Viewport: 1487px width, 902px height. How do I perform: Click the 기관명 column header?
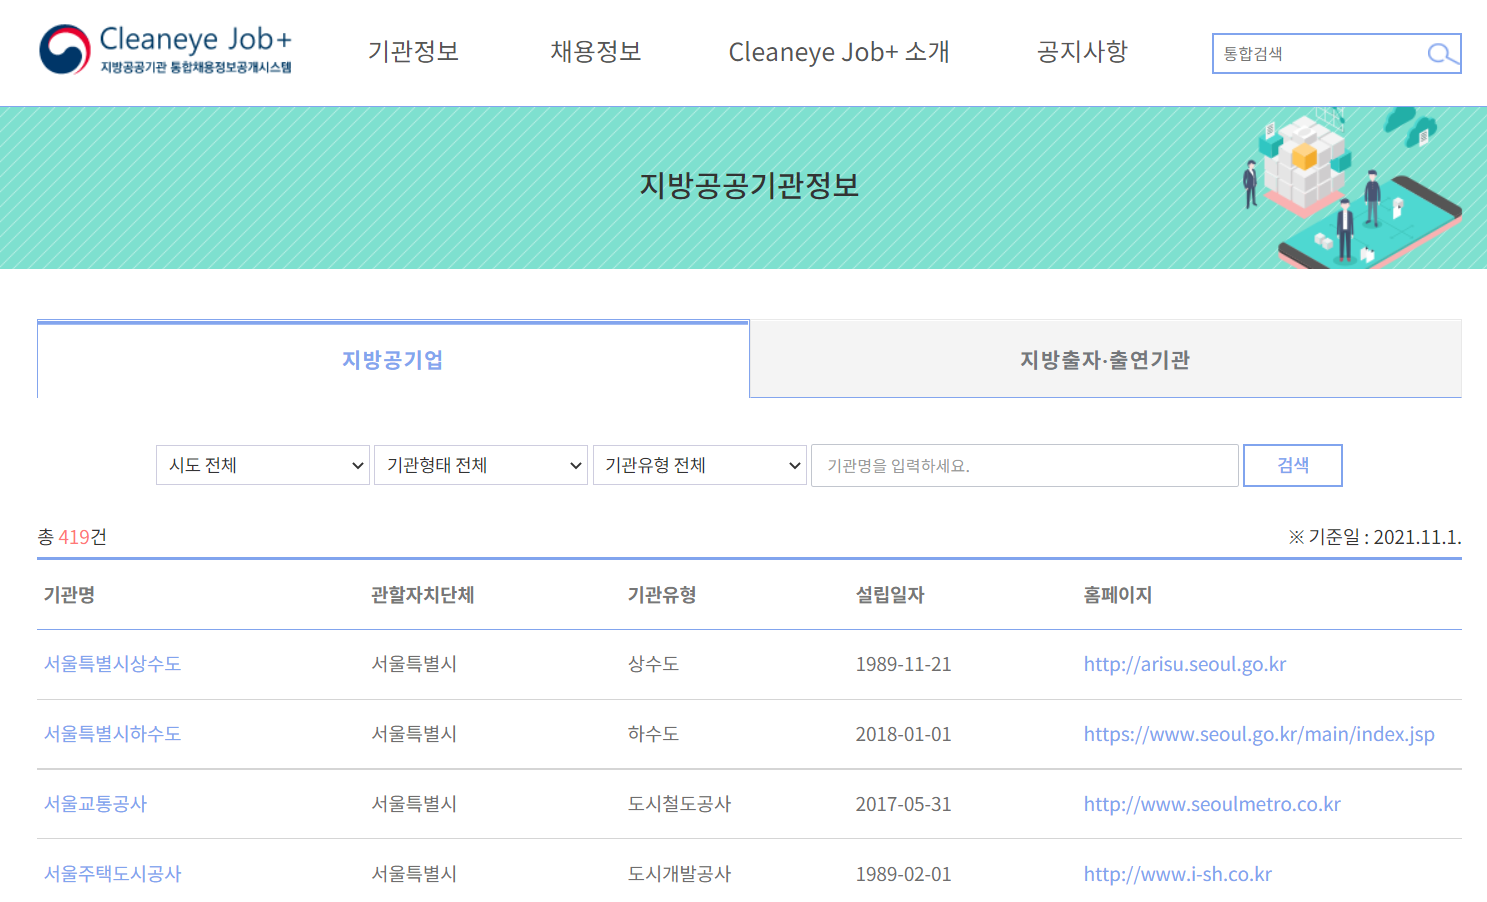point(69,595)
